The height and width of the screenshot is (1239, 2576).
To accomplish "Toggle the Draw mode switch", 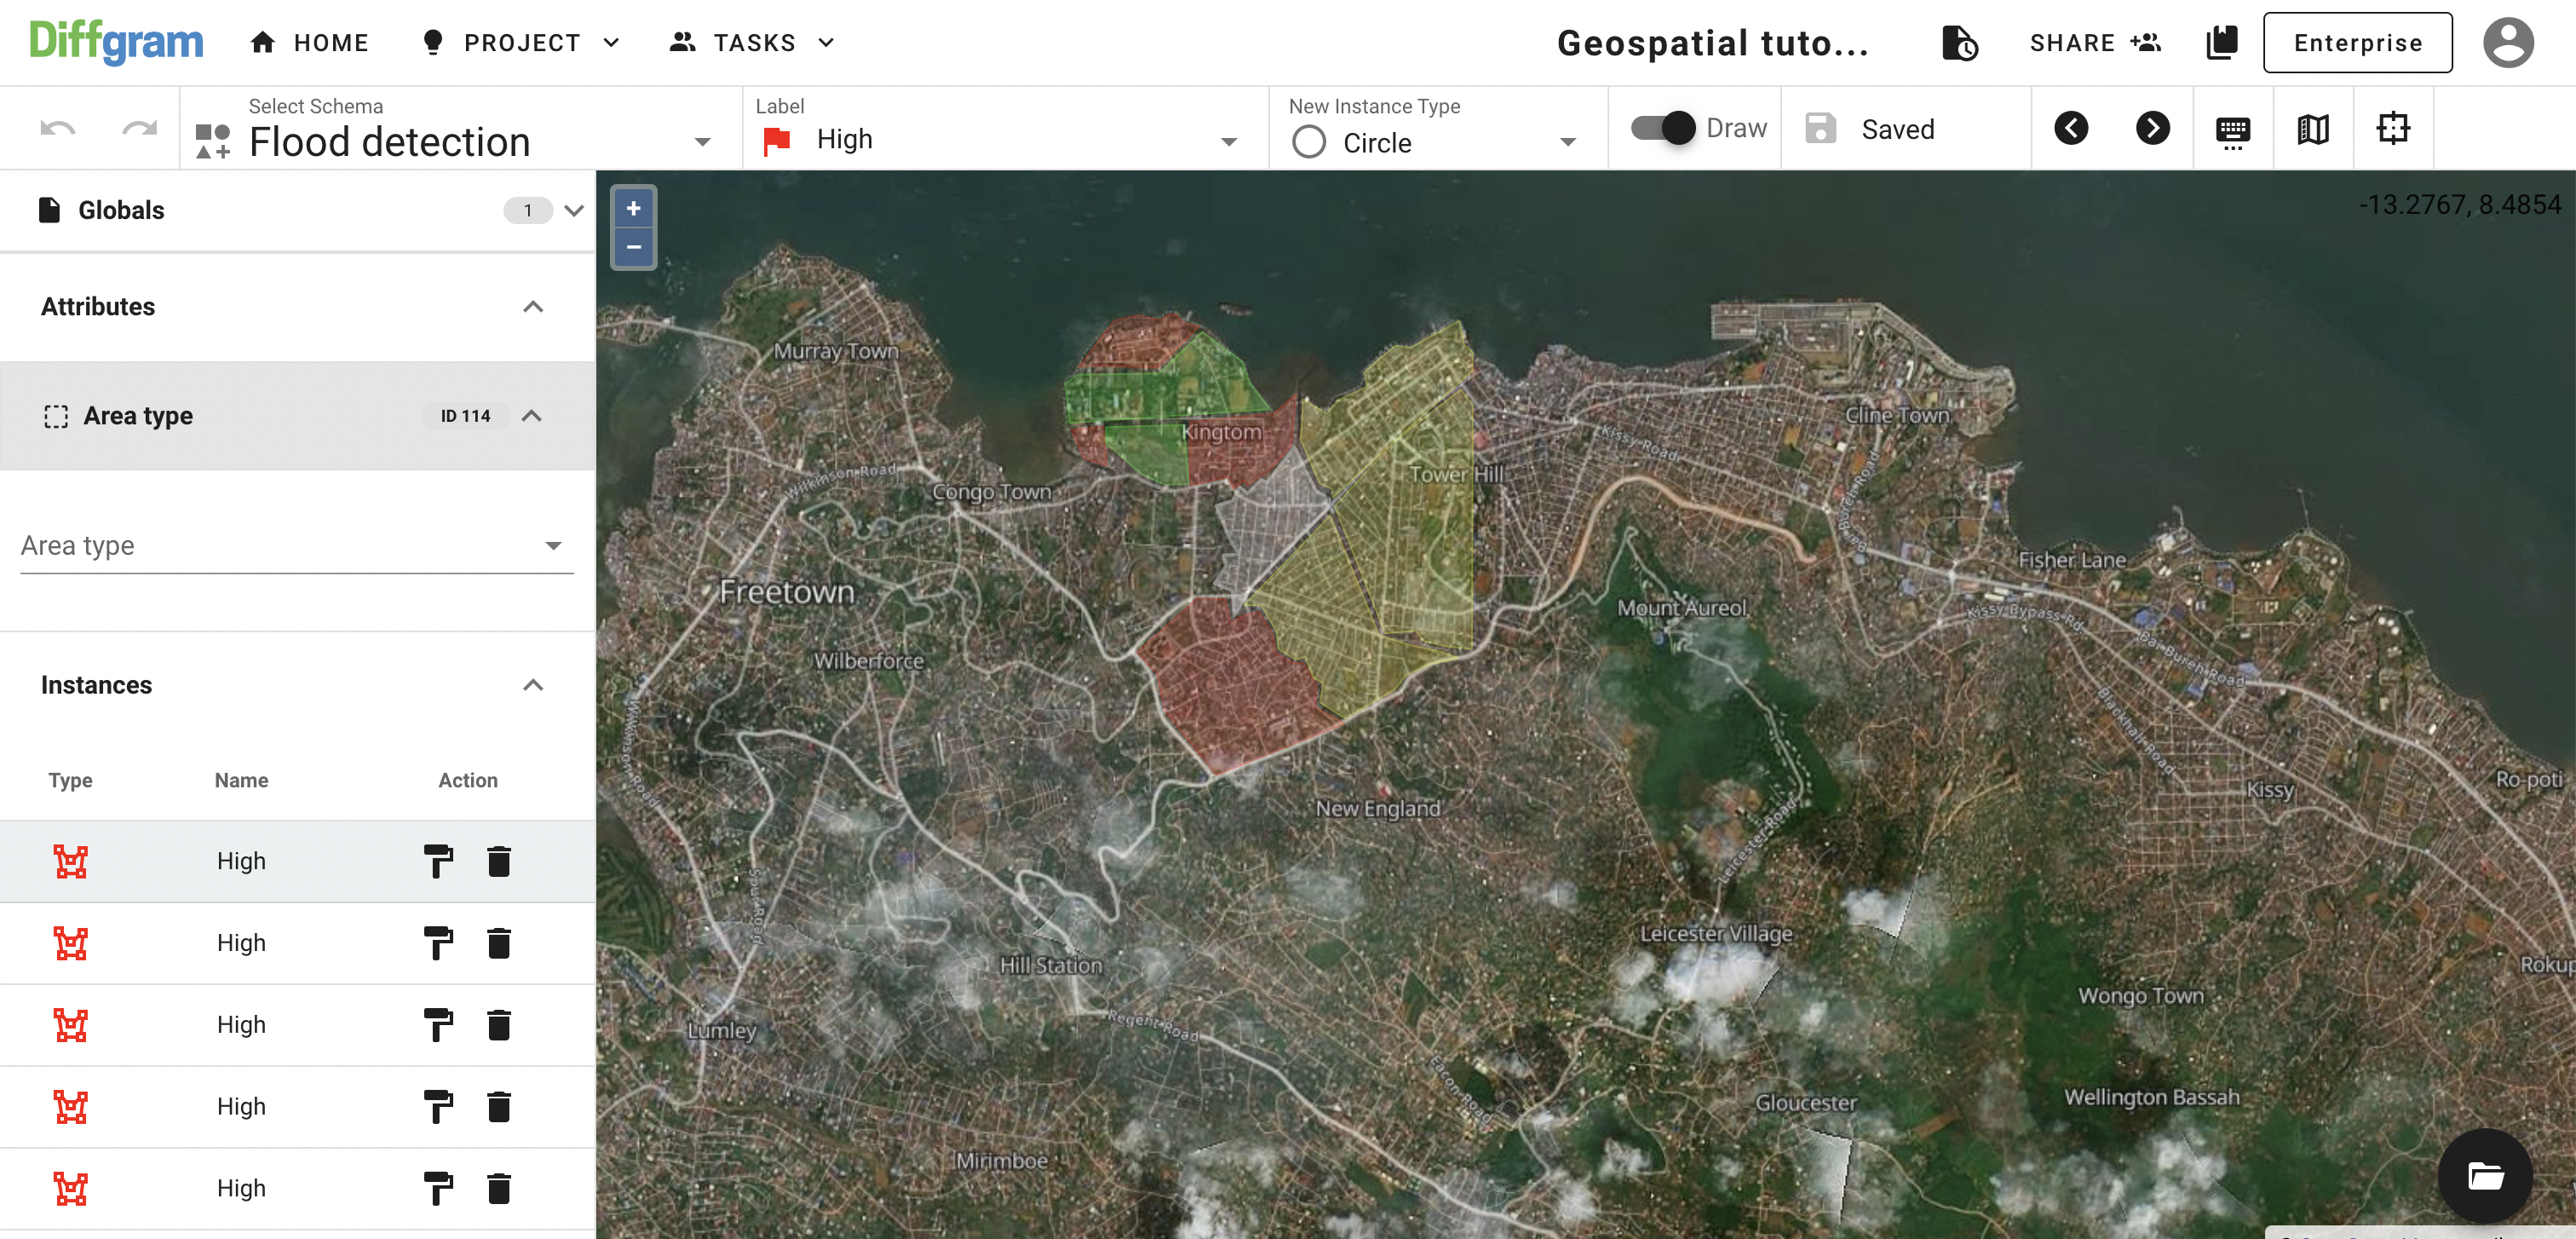I will [x=1663, y=128].
